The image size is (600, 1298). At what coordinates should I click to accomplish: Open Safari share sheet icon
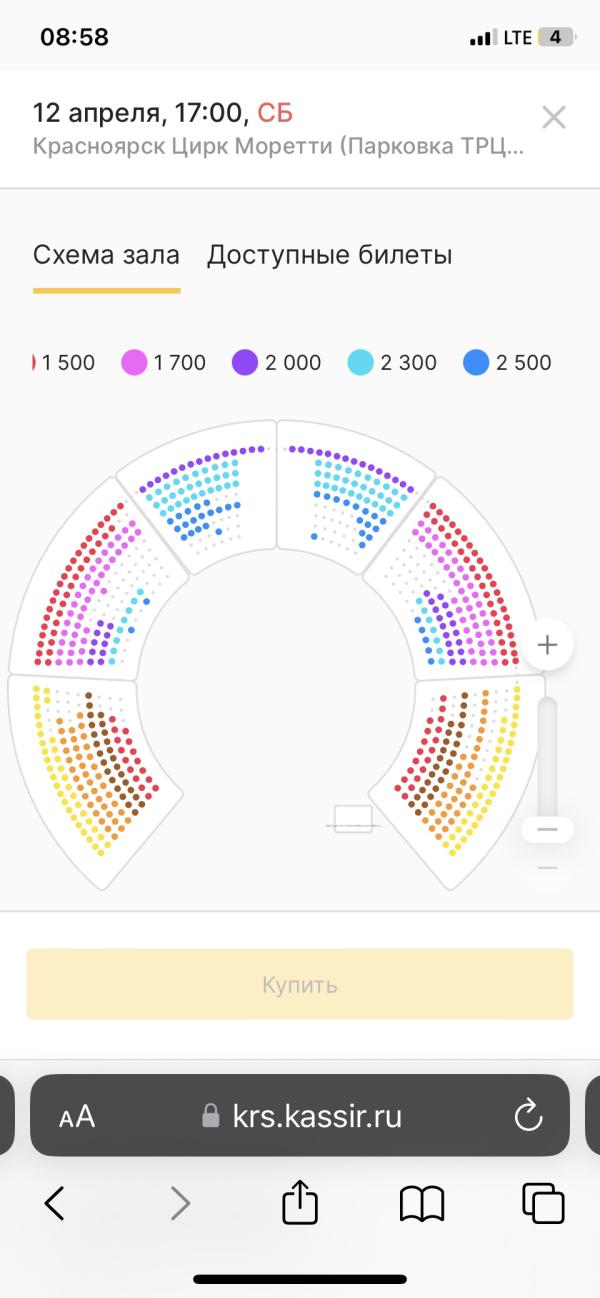click(x=300, y=1200)
